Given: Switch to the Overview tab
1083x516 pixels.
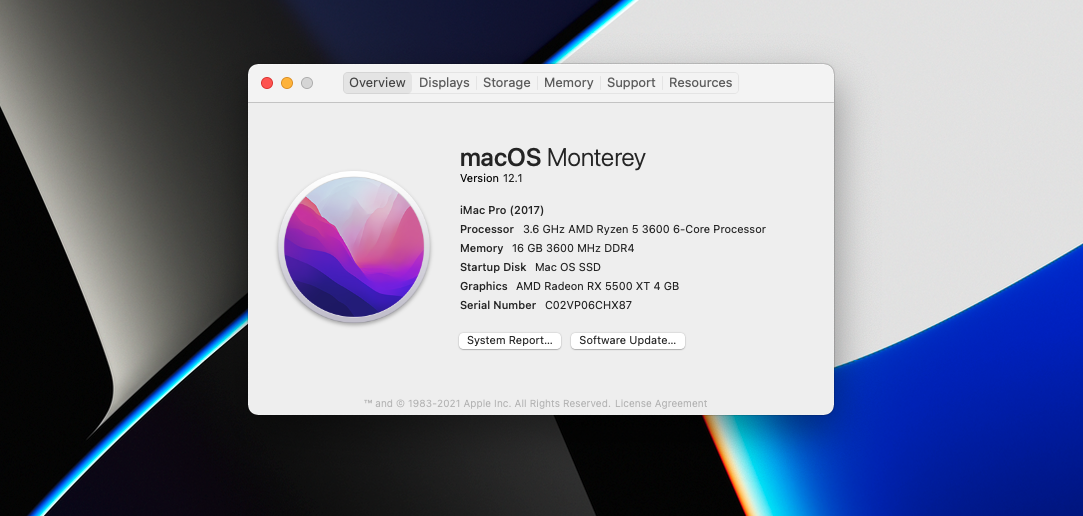Looking at the screenshot, I should pos(377,83).
